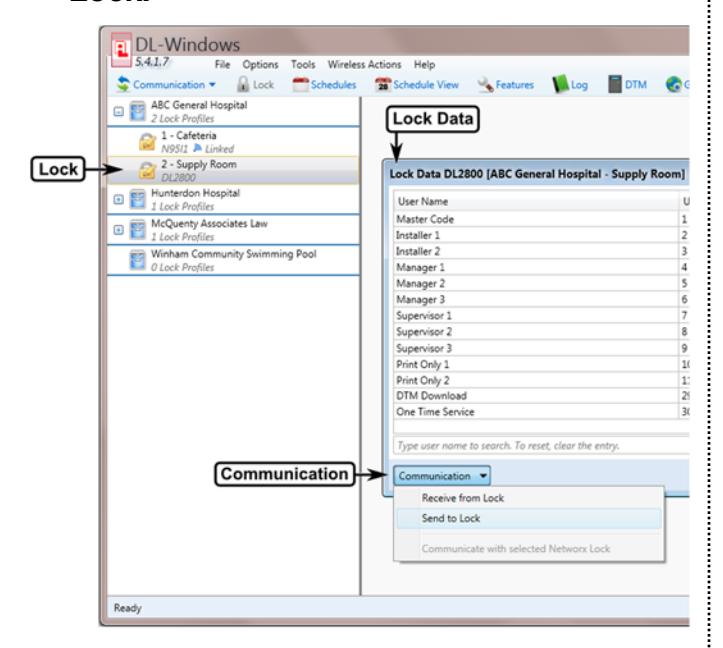Select the Manager 2 user row
The image size is (723, 648).
(541, 284)
